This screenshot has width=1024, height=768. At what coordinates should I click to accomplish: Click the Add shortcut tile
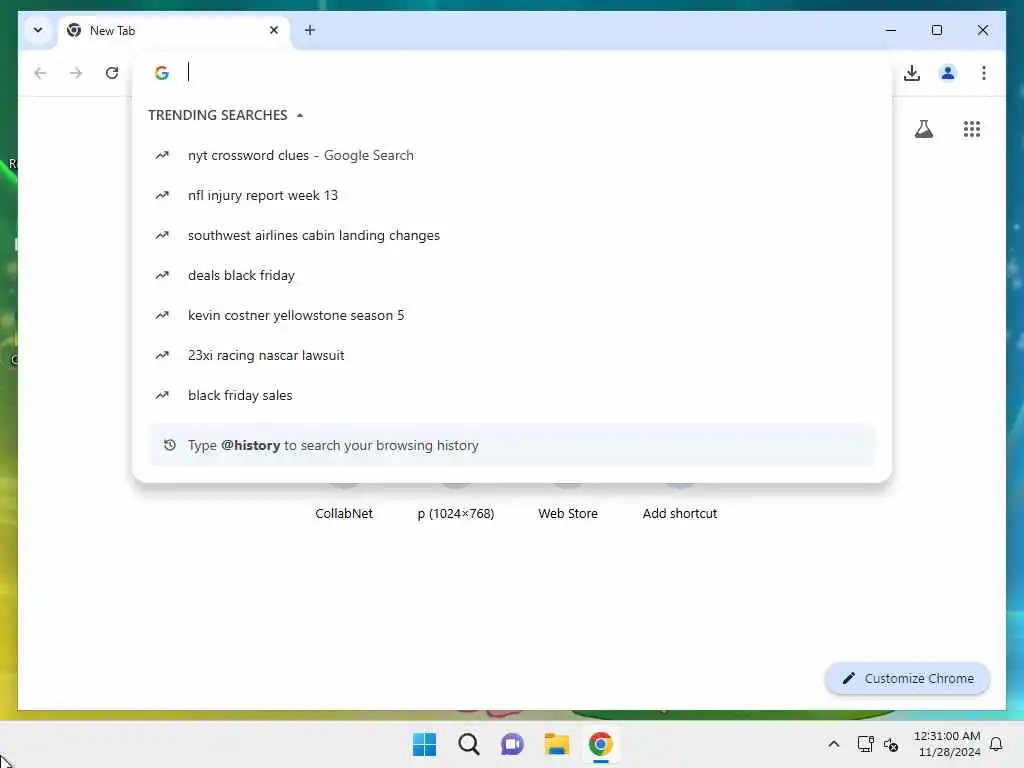click(x=680, y=513)
